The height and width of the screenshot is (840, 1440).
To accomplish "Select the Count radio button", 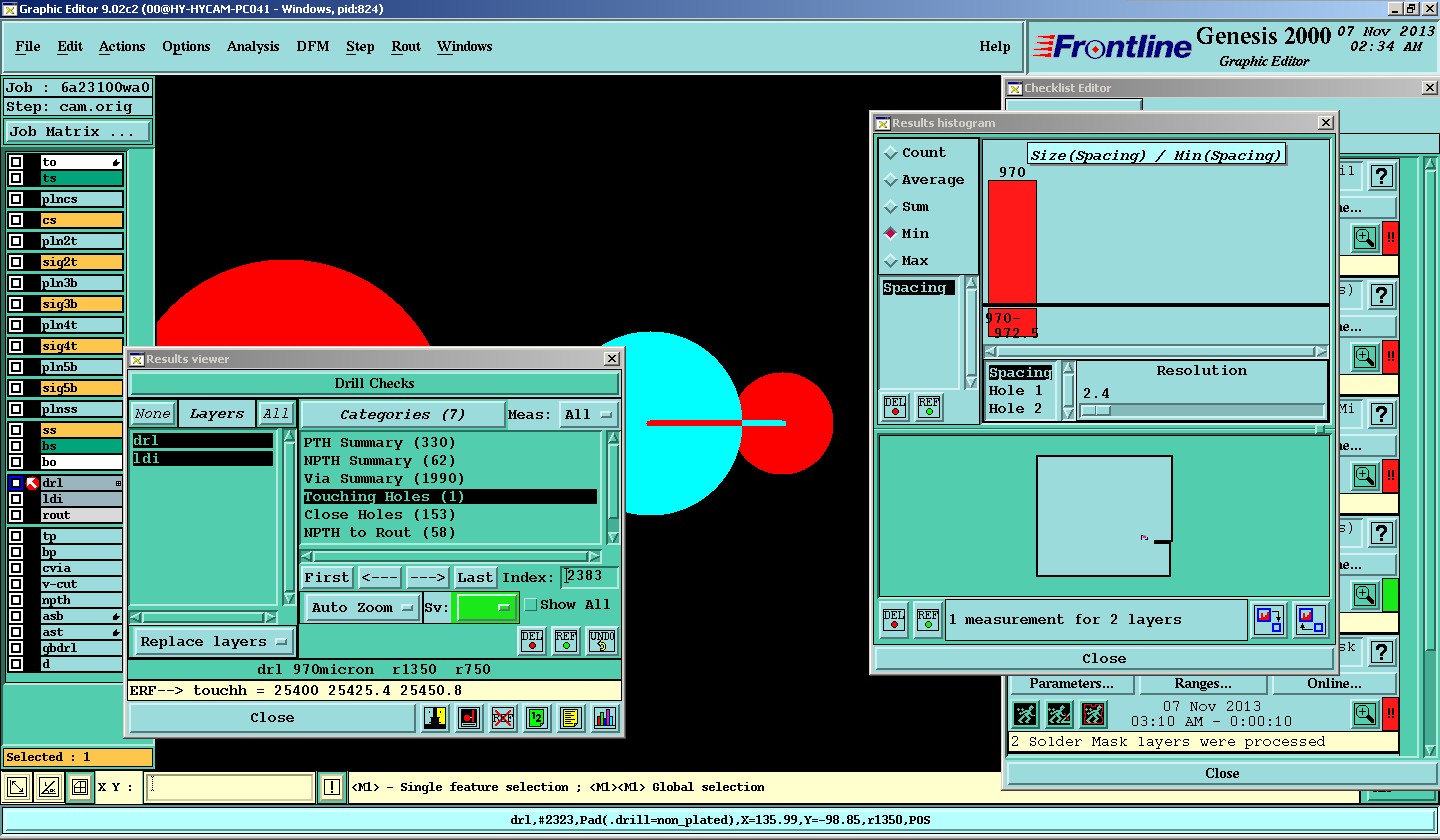I will (x=890, y=153).
